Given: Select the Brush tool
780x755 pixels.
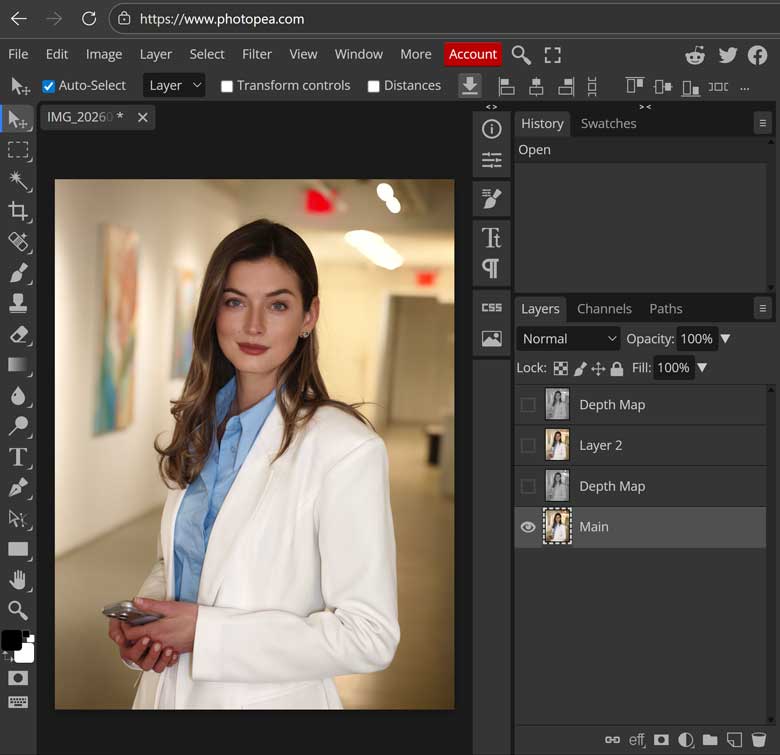Looking at the screenshot, I should 18,273.
